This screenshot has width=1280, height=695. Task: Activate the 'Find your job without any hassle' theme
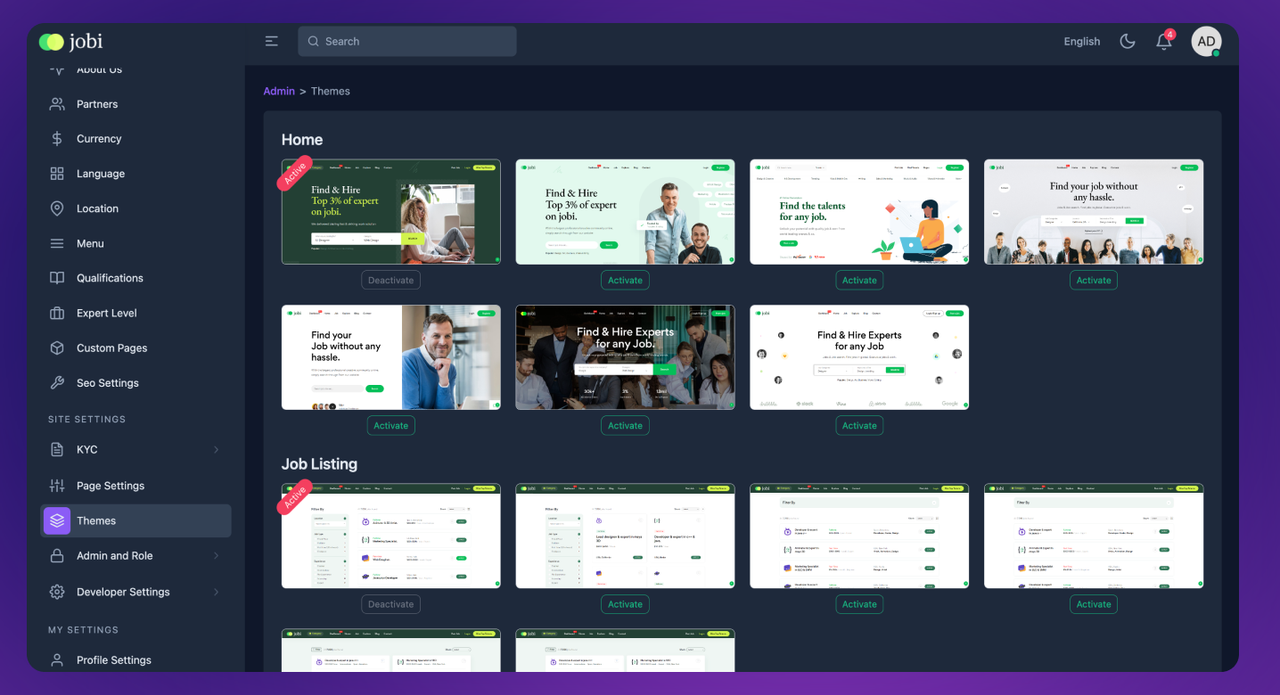click(x=1093, y=280)
